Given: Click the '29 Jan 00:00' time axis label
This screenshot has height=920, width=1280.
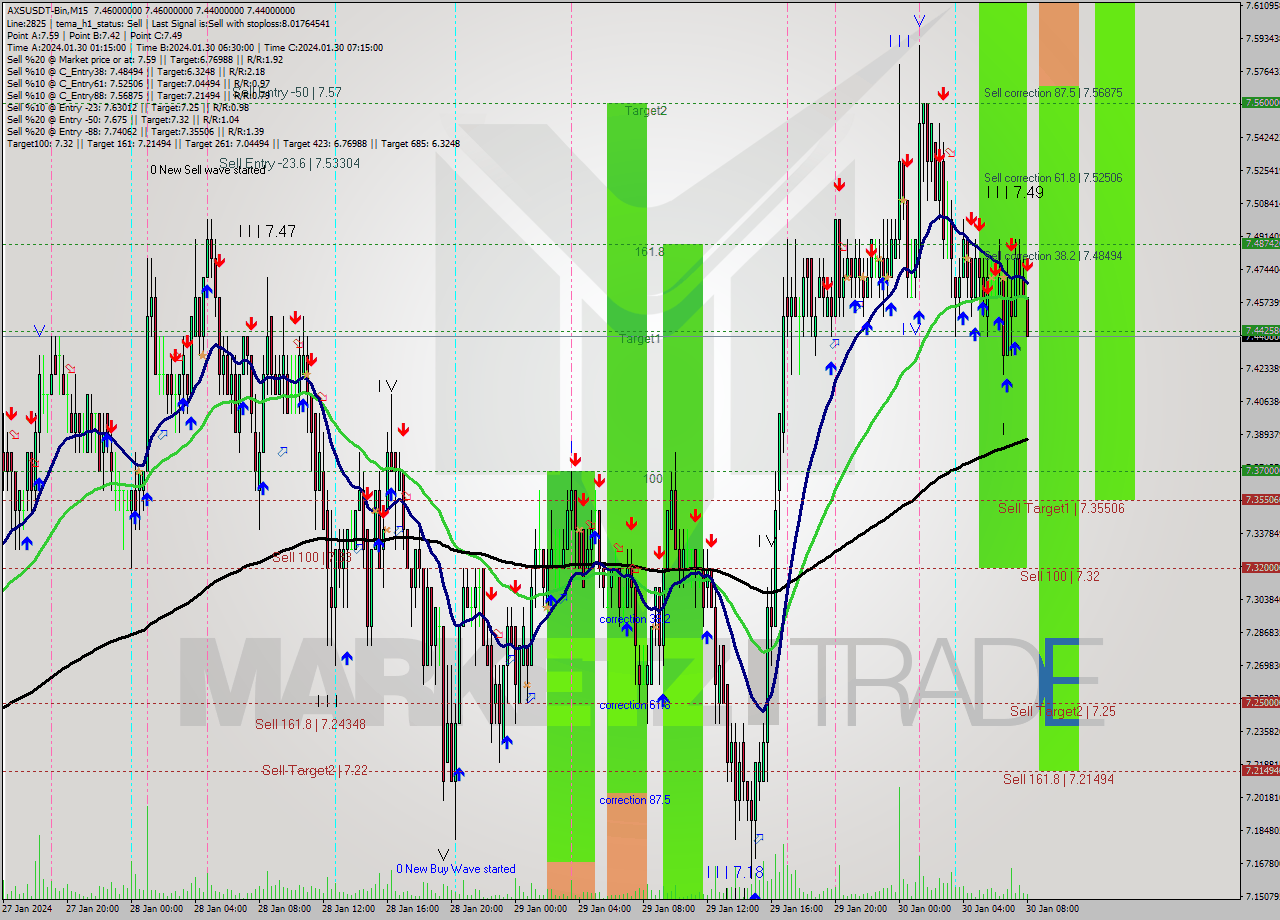Looking at the screenshot, I should [542, 909].
